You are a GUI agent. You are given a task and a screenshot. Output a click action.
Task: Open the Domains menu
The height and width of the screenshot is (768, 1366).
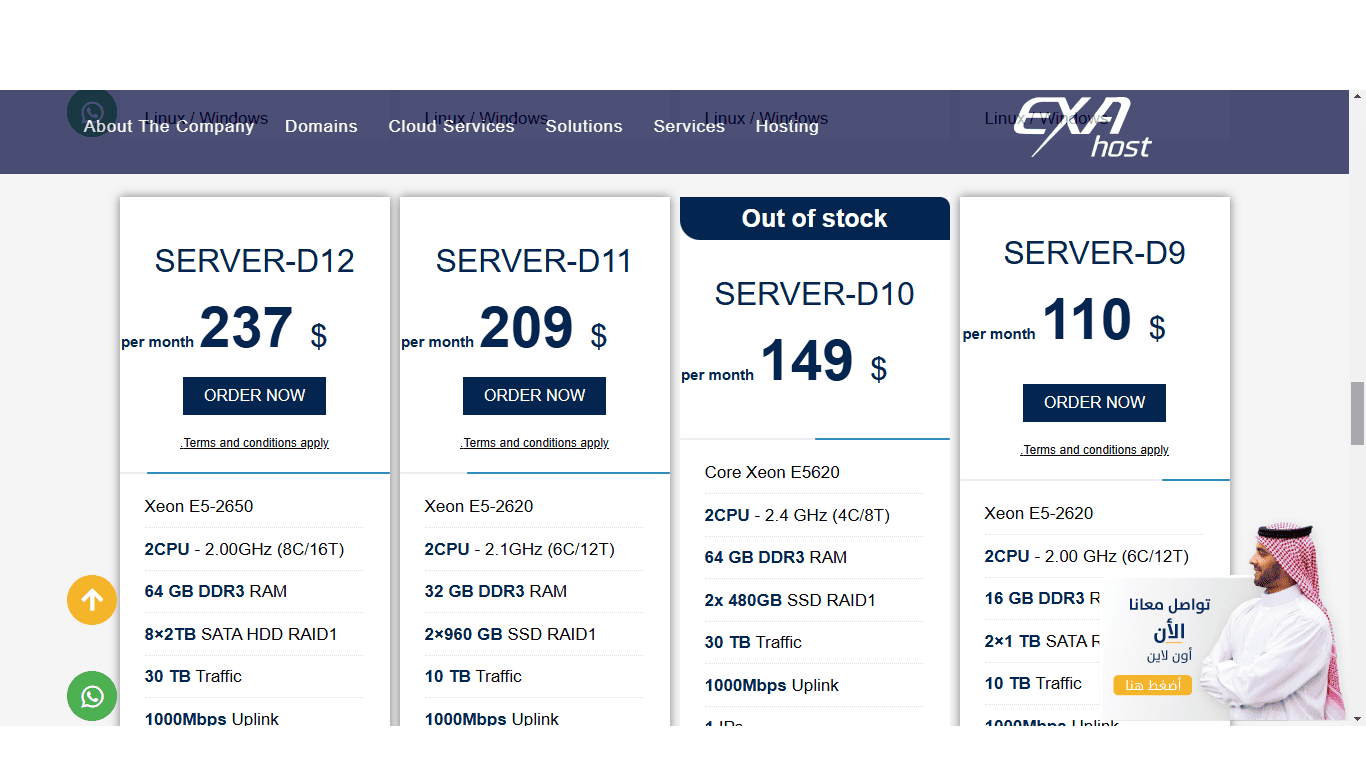pos(321,126)
